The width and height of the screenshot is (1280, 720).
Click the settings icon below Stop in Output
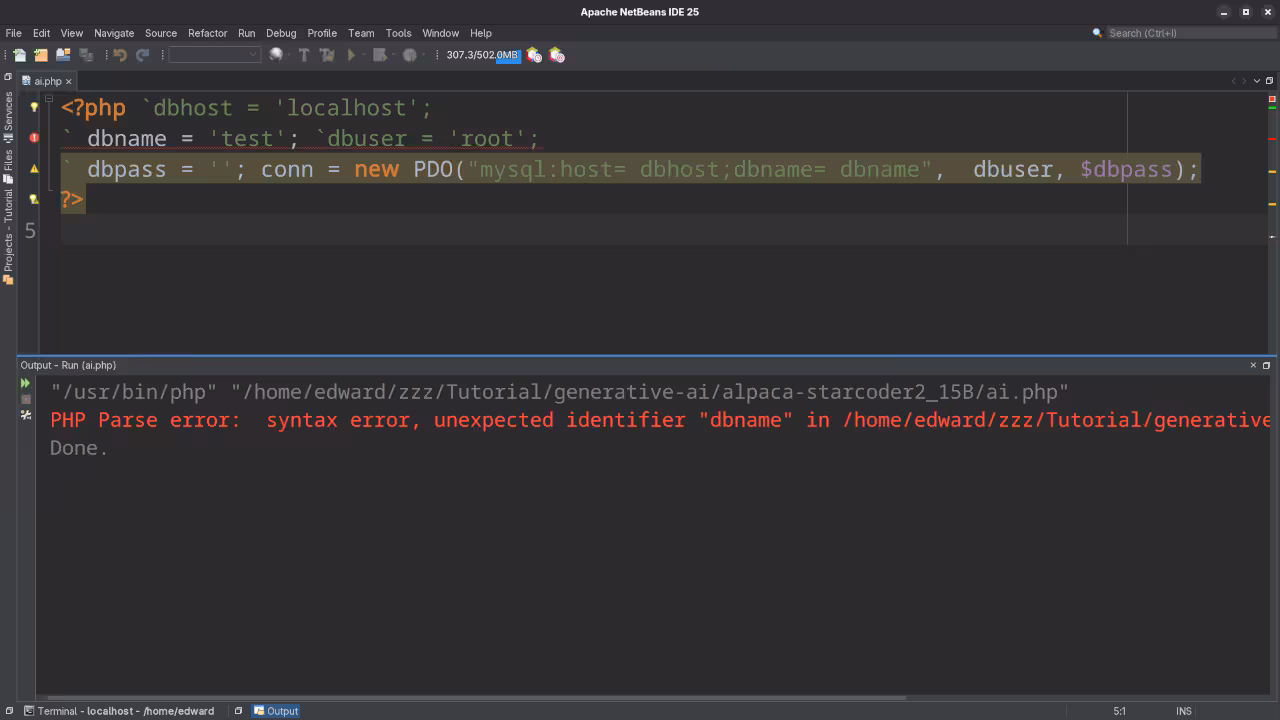point(26,415)
